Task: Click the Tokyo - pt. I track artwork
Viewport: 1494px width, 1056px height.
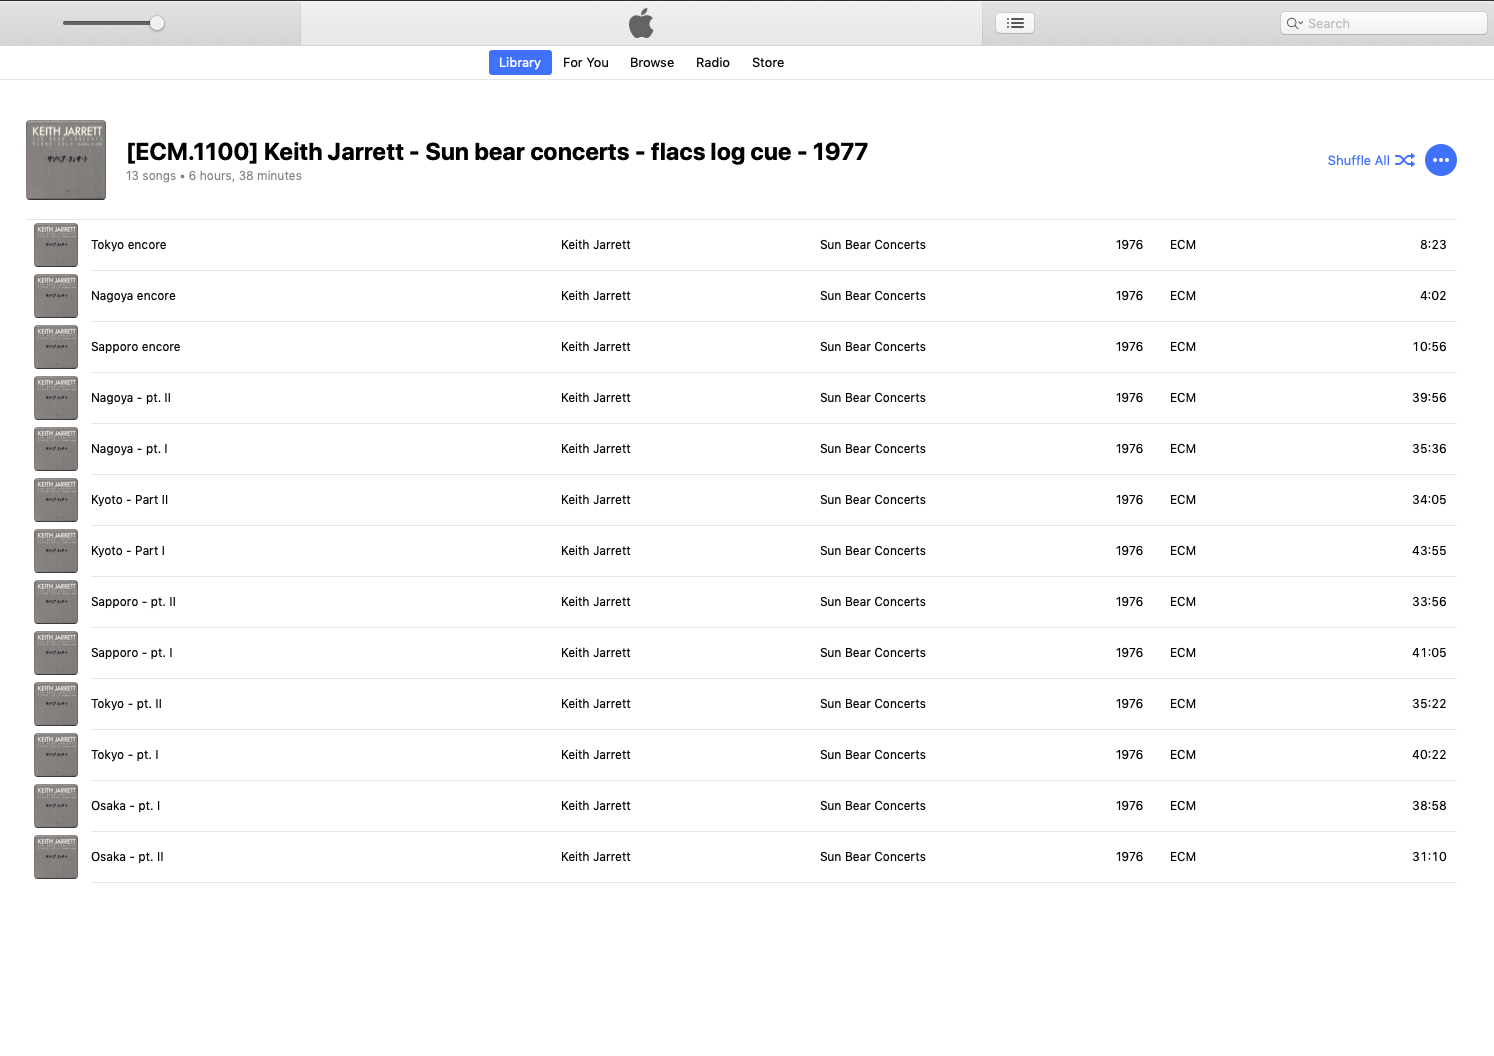Action: coord(56,755)
